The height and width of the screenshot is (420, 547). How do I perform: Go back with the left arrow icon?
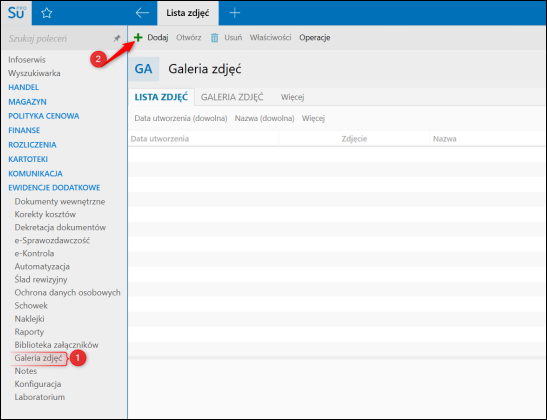(142, 13)
